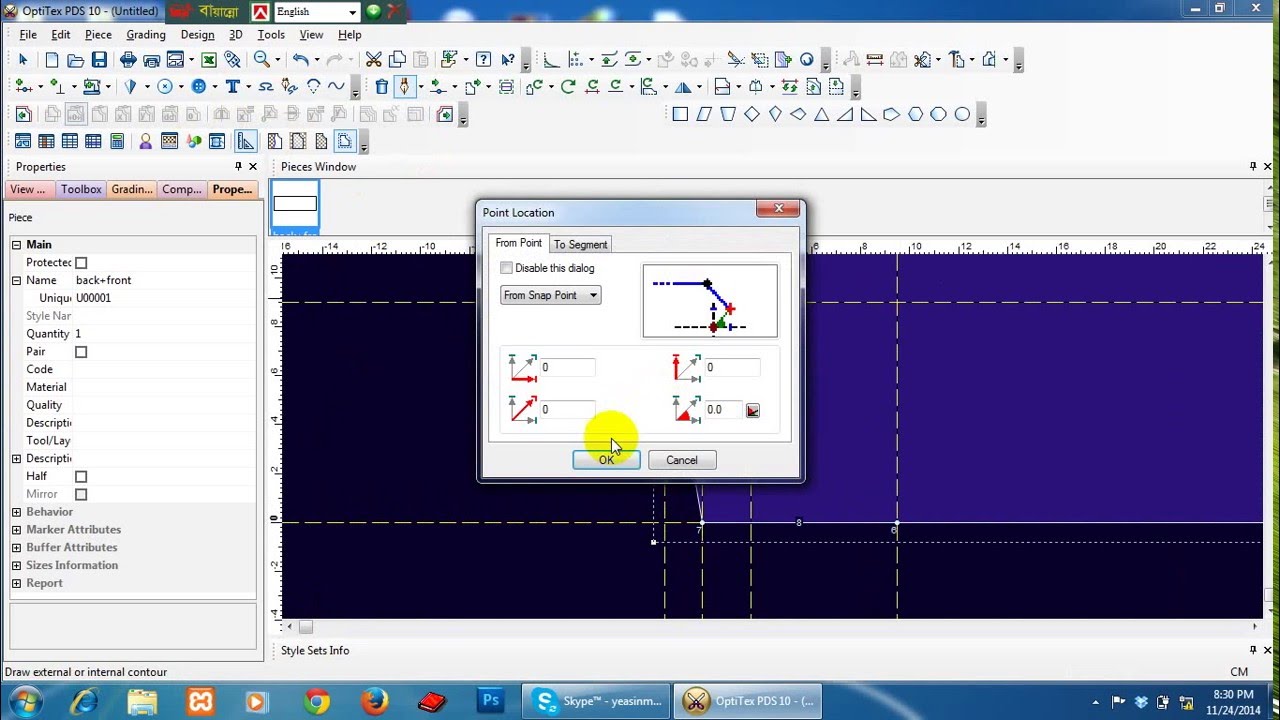Click the 0.0 angle input field
The width and height of the screenshot is (1280, 720).
point(724,409)
